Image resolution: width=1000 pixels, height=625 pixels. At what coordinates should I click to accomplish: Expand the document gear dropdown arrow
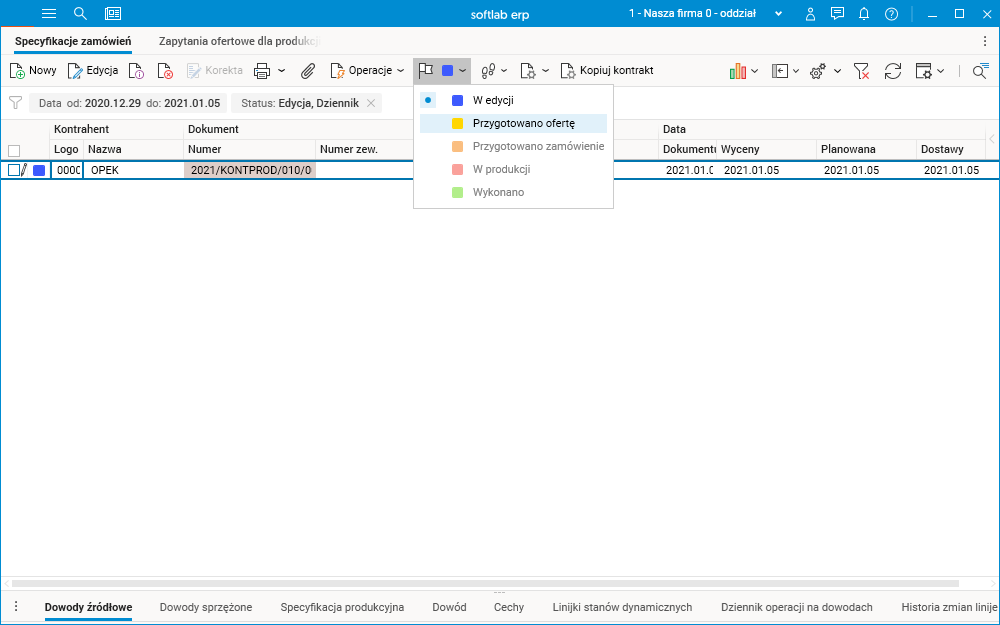tap(545, 71)
